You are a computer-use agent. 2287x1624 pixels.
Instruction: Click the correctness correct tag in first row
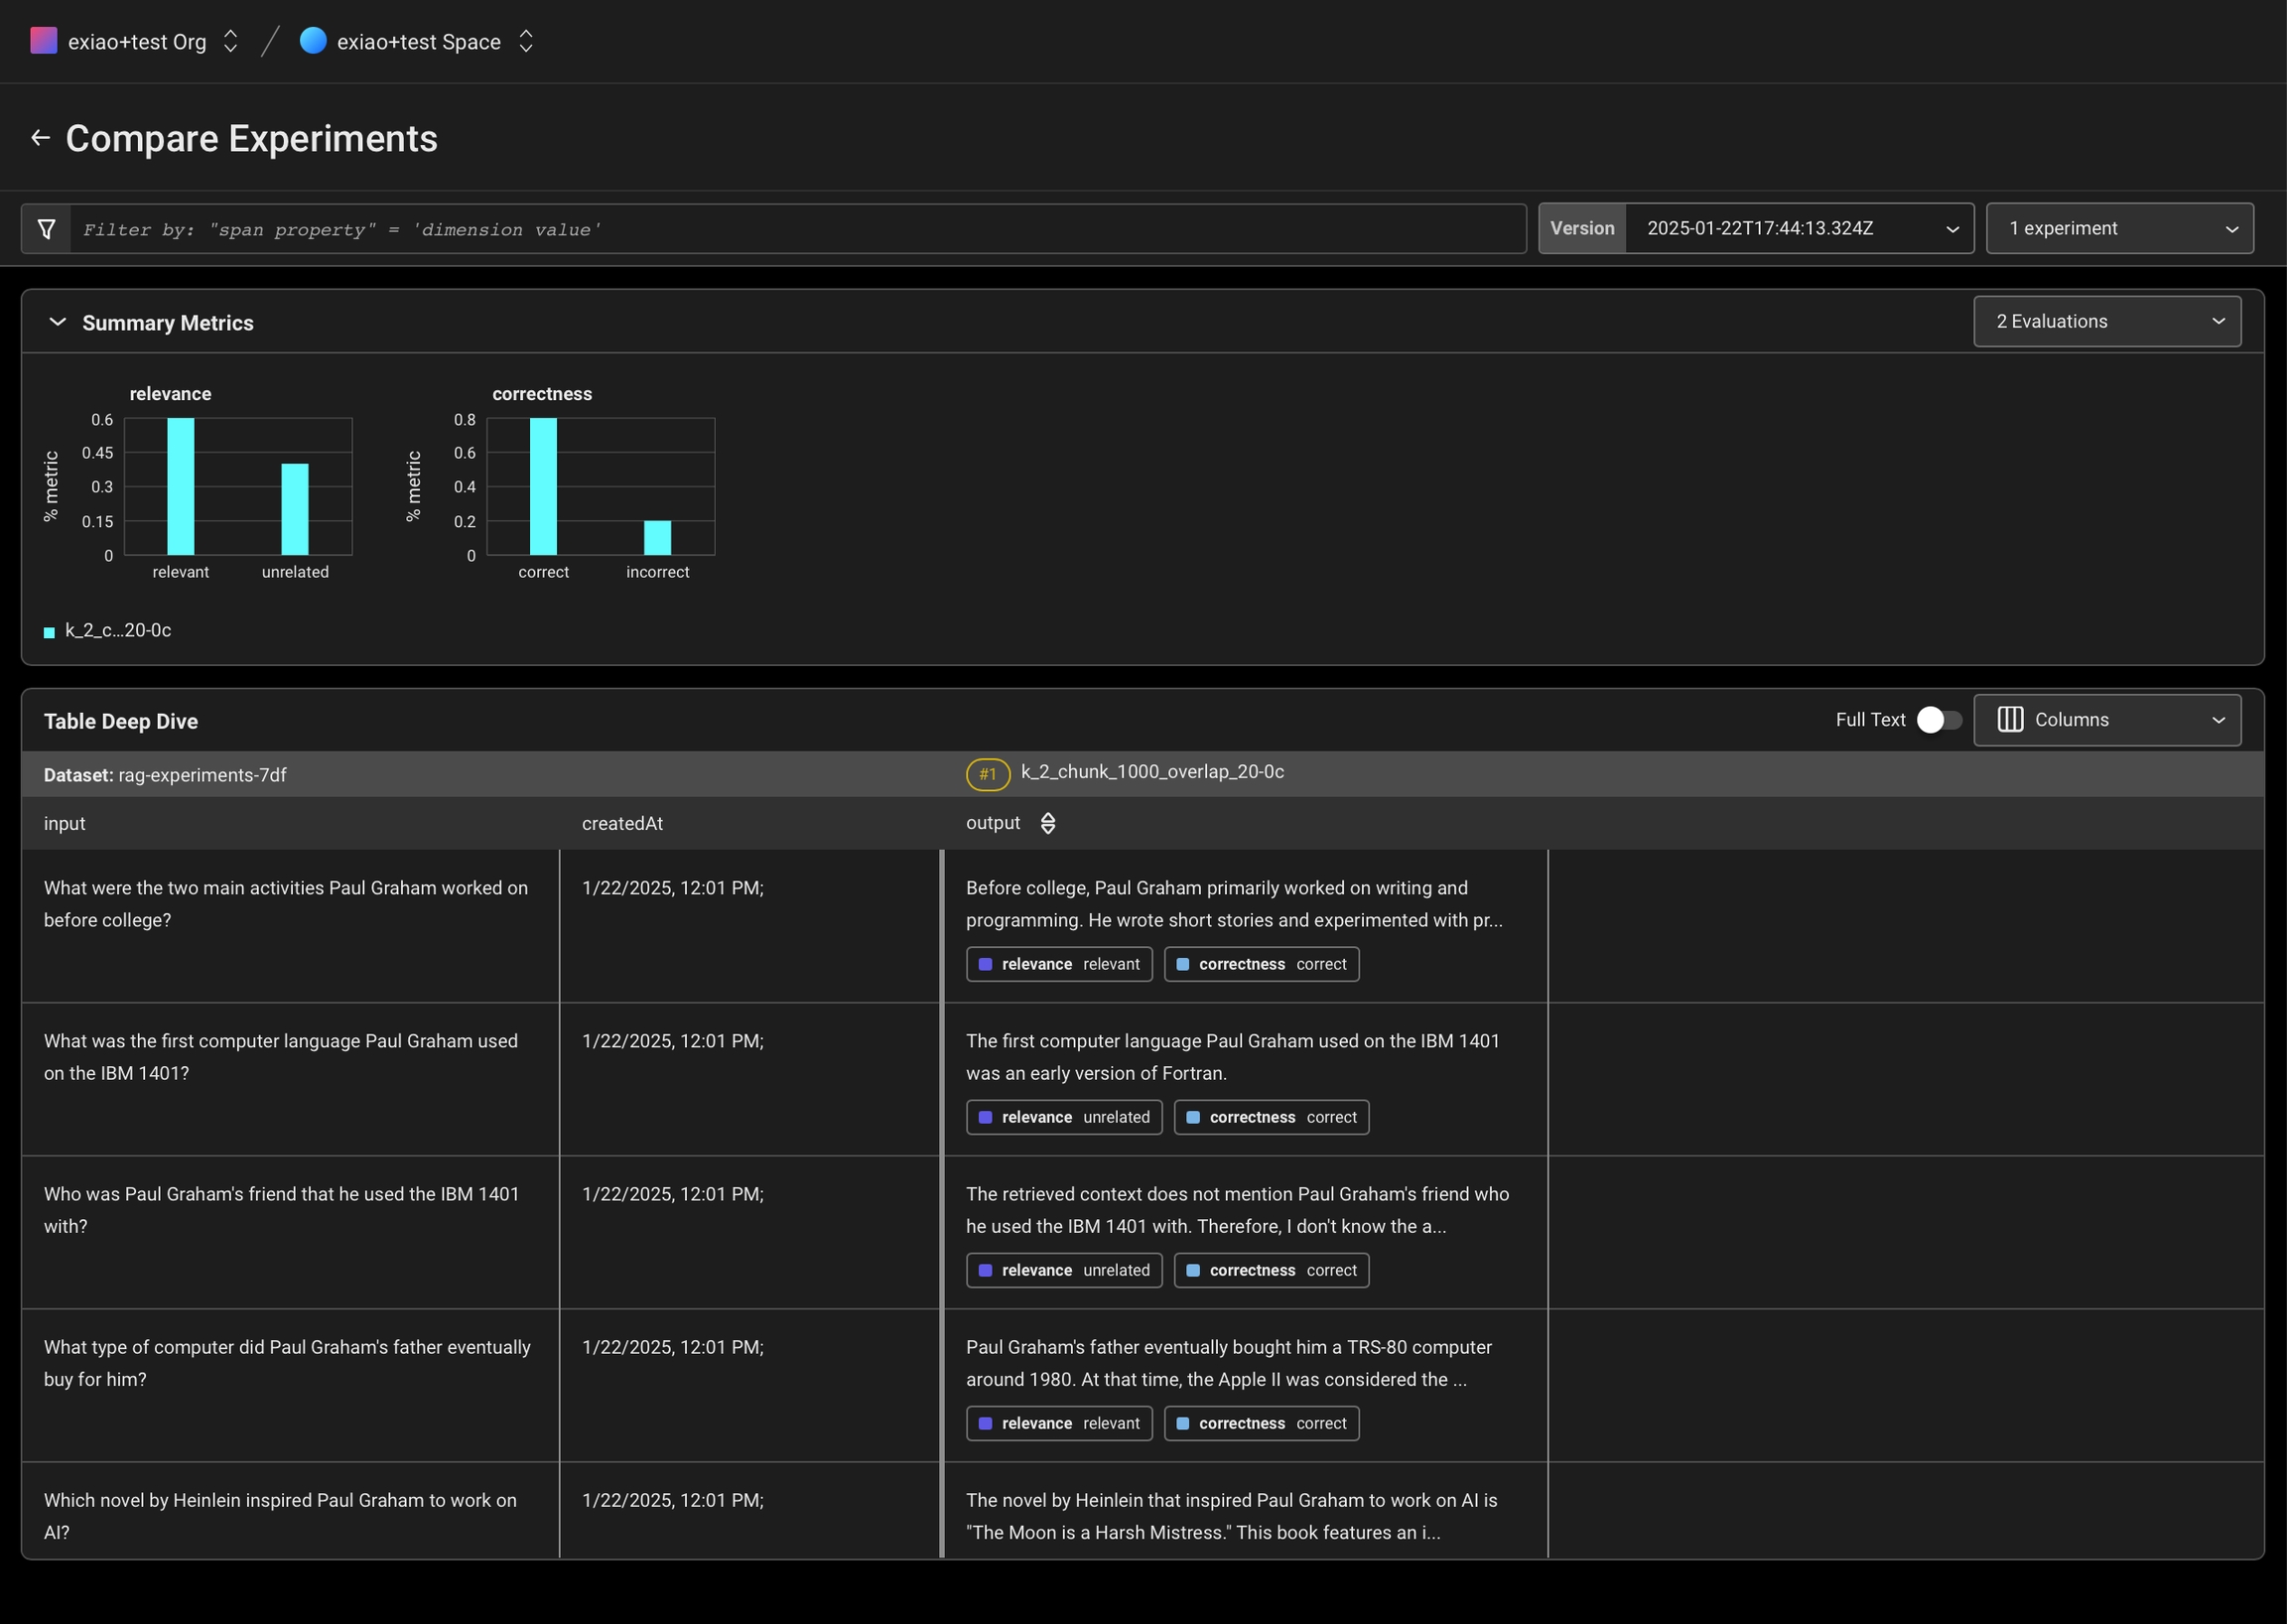1260,964
